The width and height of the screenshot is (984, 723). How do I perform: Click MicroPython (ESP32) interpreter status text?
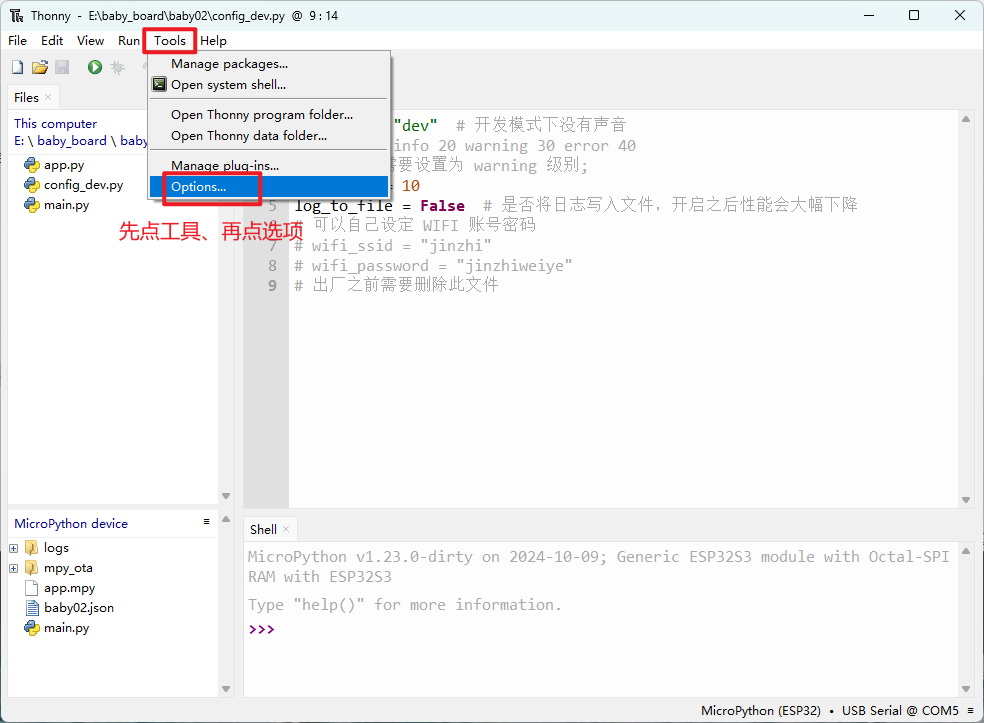tap(761, 710)
